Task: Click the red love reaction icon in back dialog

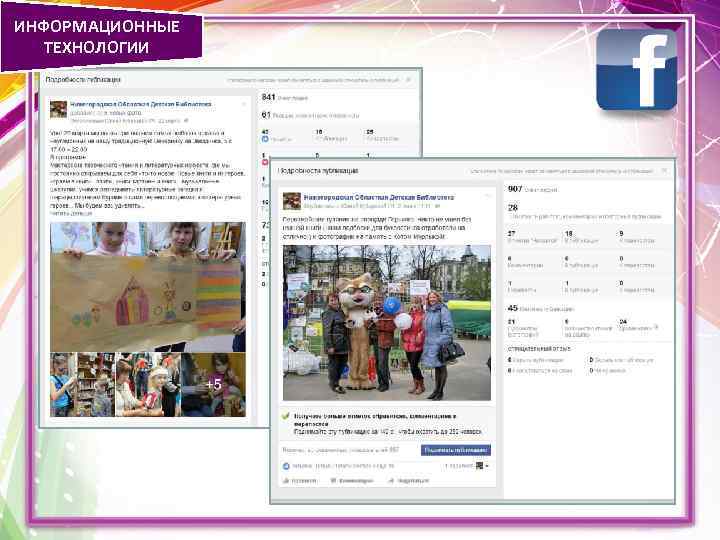Action: click(x=265, y=162)
